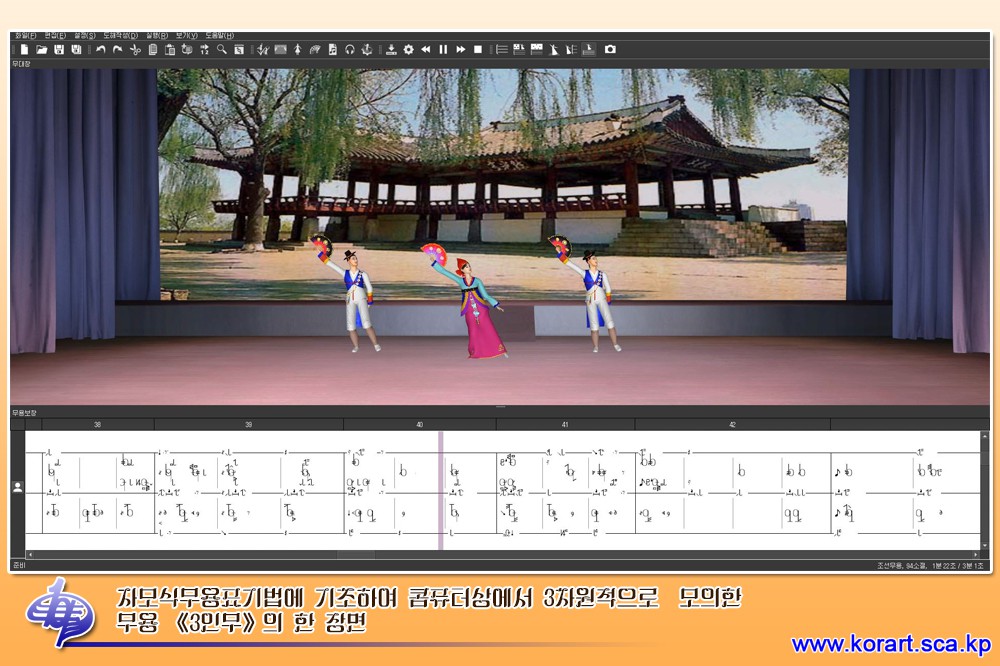Click the purple playhead marker in the score
1000x666 pixels.
pos(441,490)
